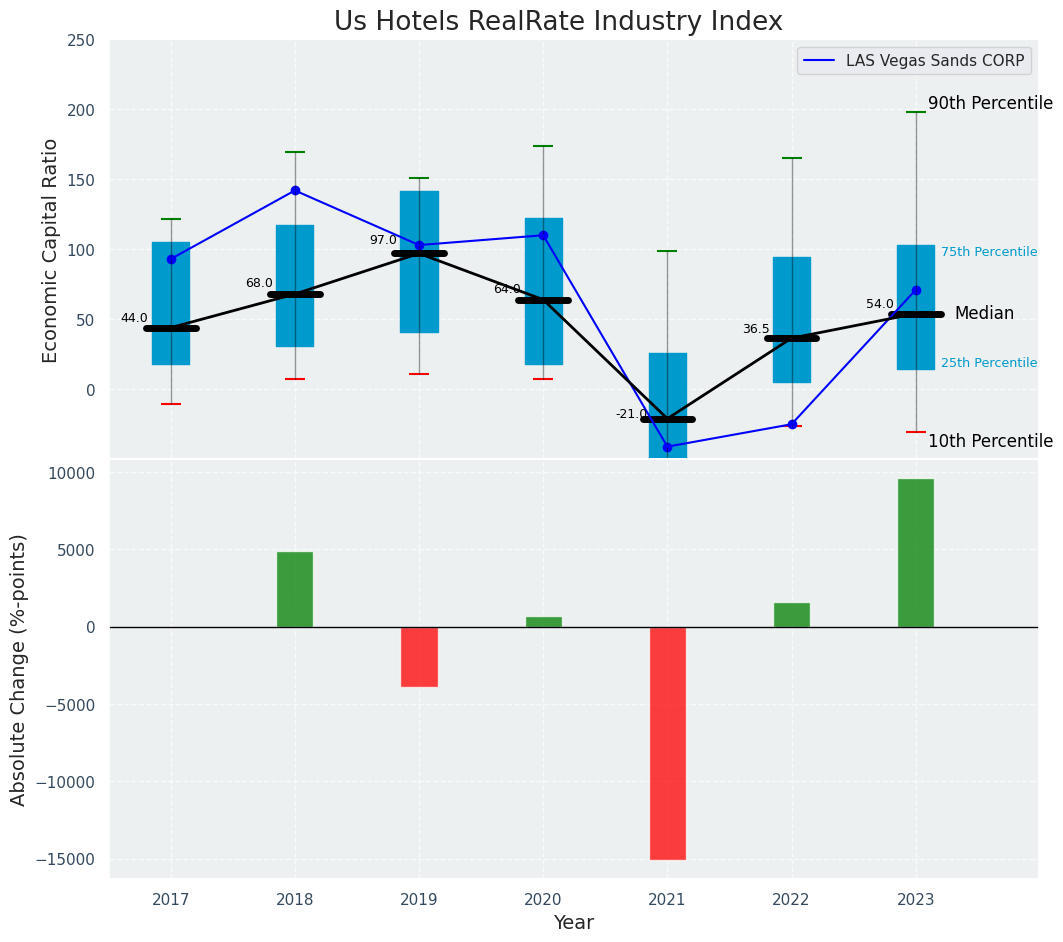Click the '90th Percentile' annotation
The width and height of the screenshot is (1063, 942).
tap(990, 103)
